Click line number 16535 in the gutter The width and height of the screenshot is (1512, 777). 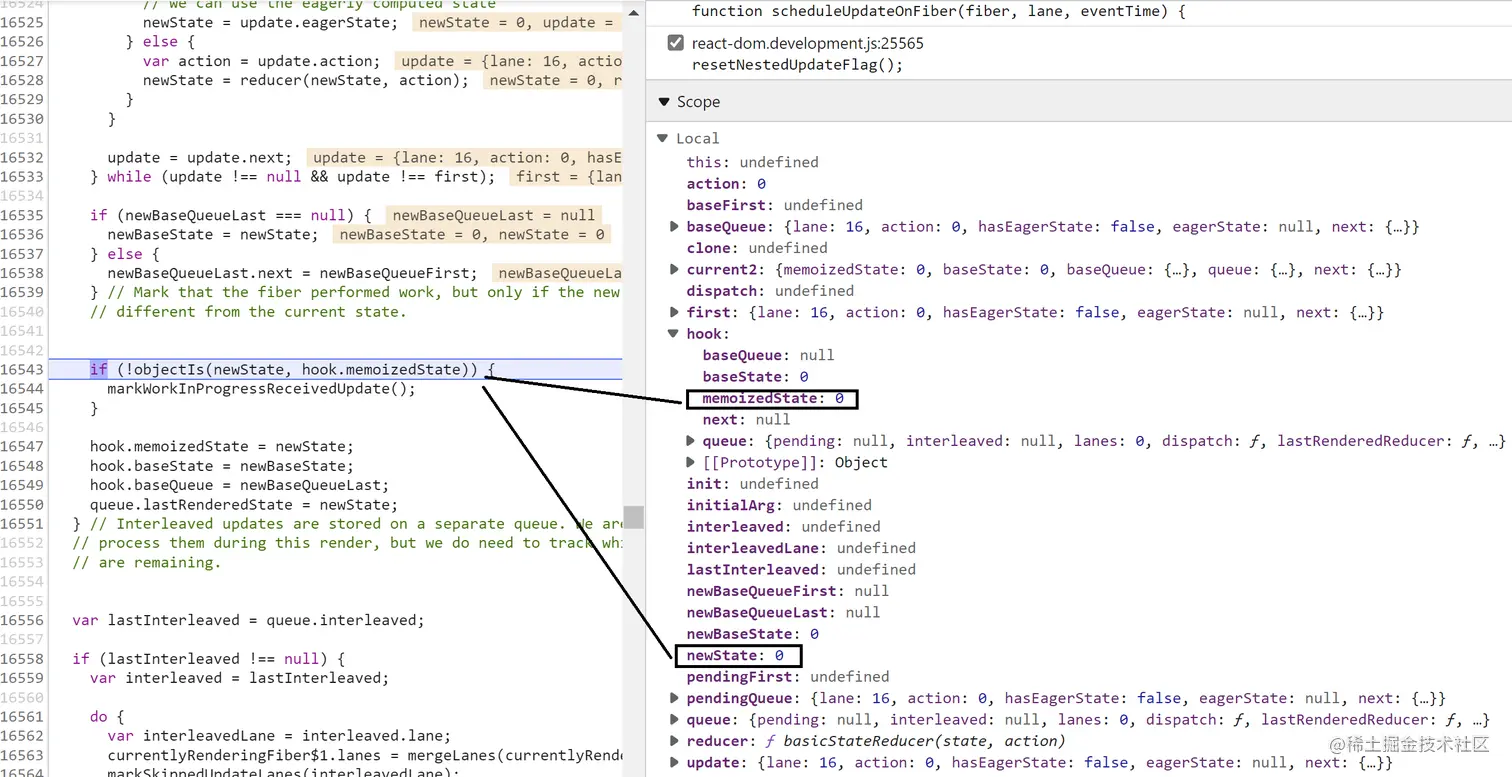pos(23,215)
